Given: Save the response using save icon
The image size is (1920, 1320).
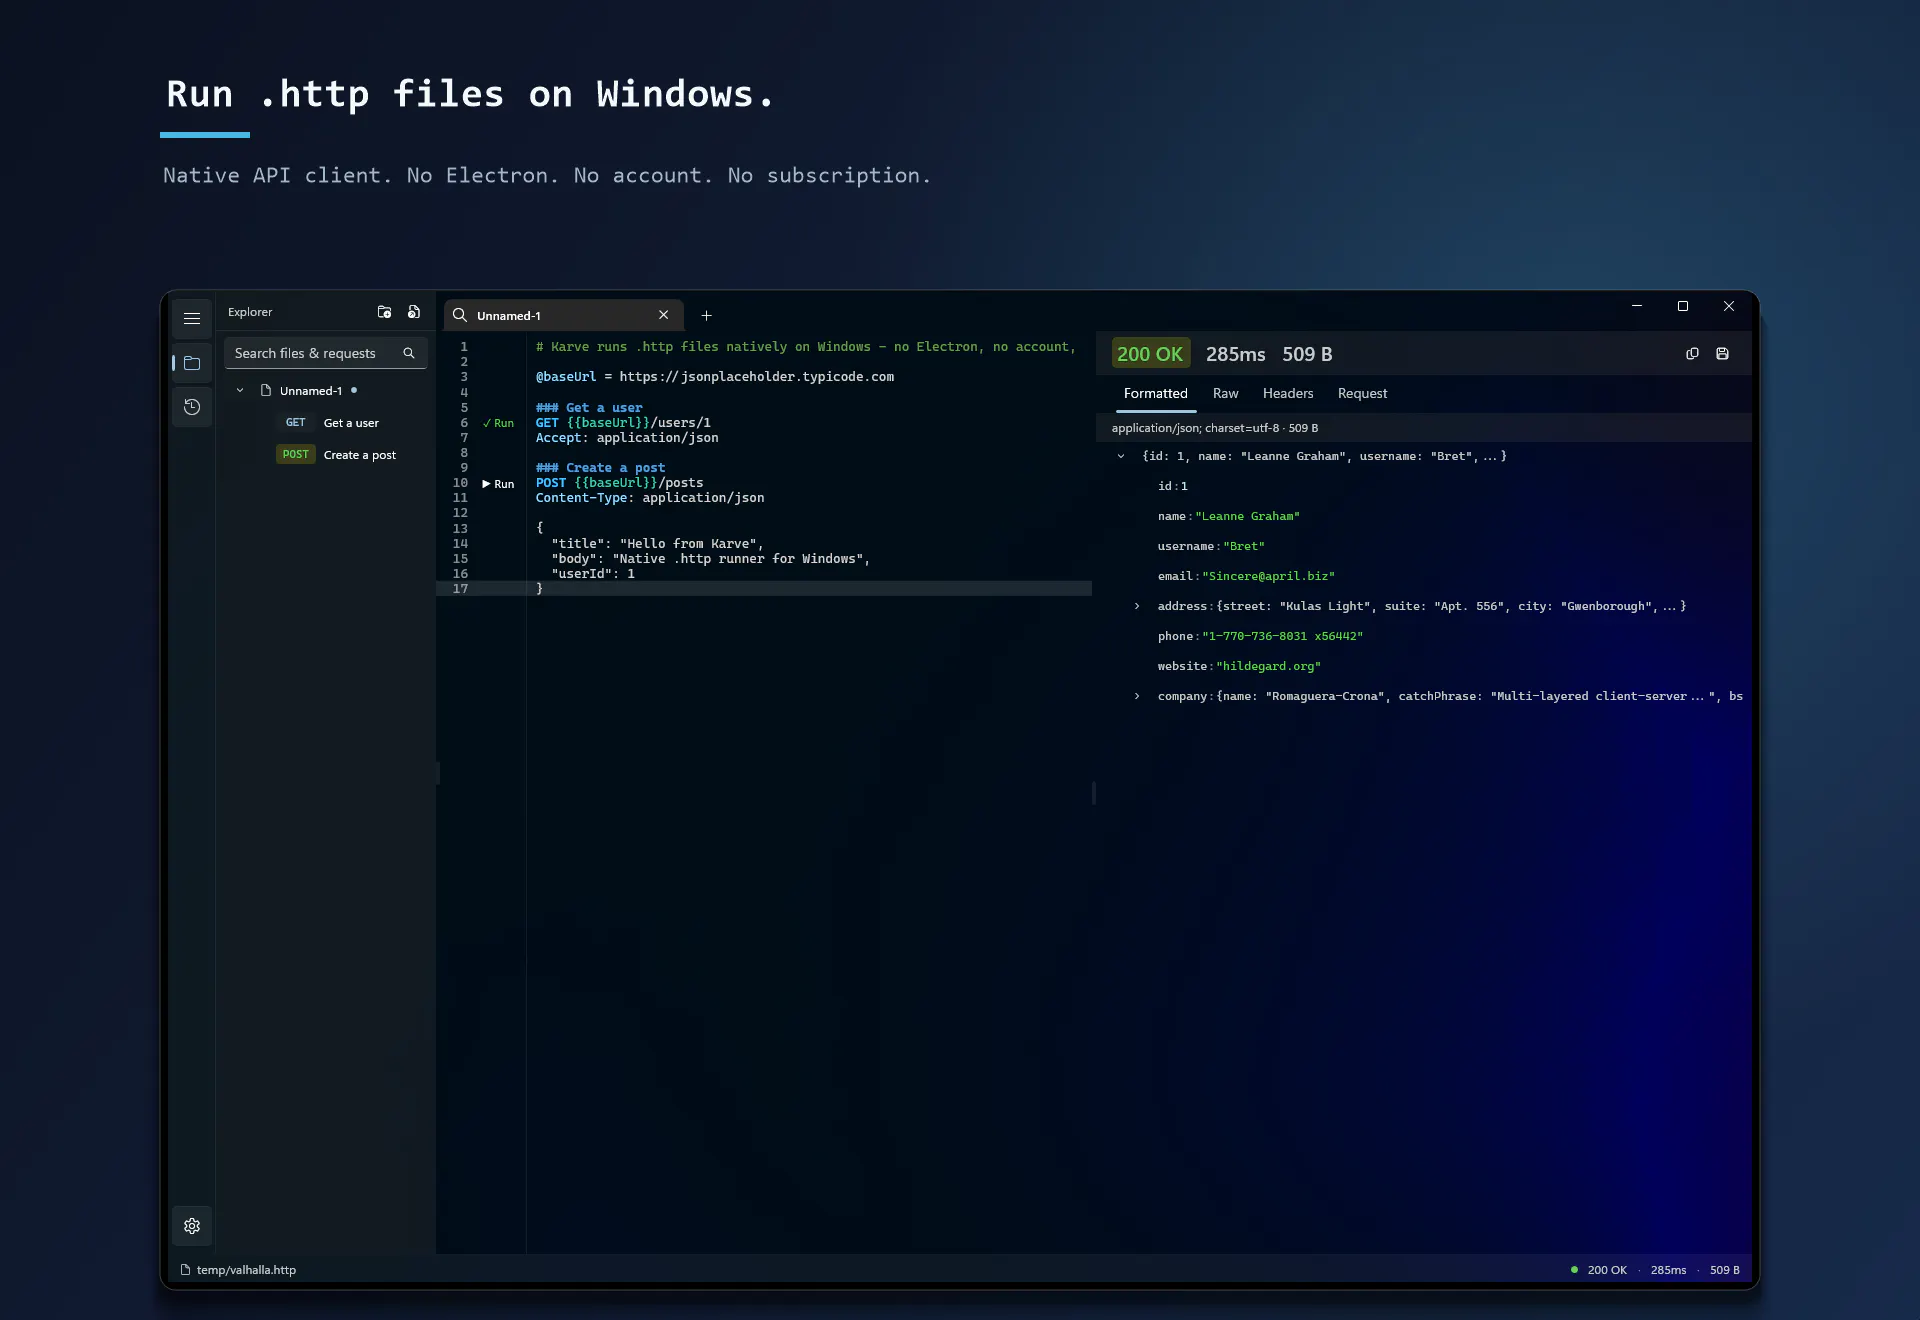Looking at the screenshot, I should point(1722,354).
